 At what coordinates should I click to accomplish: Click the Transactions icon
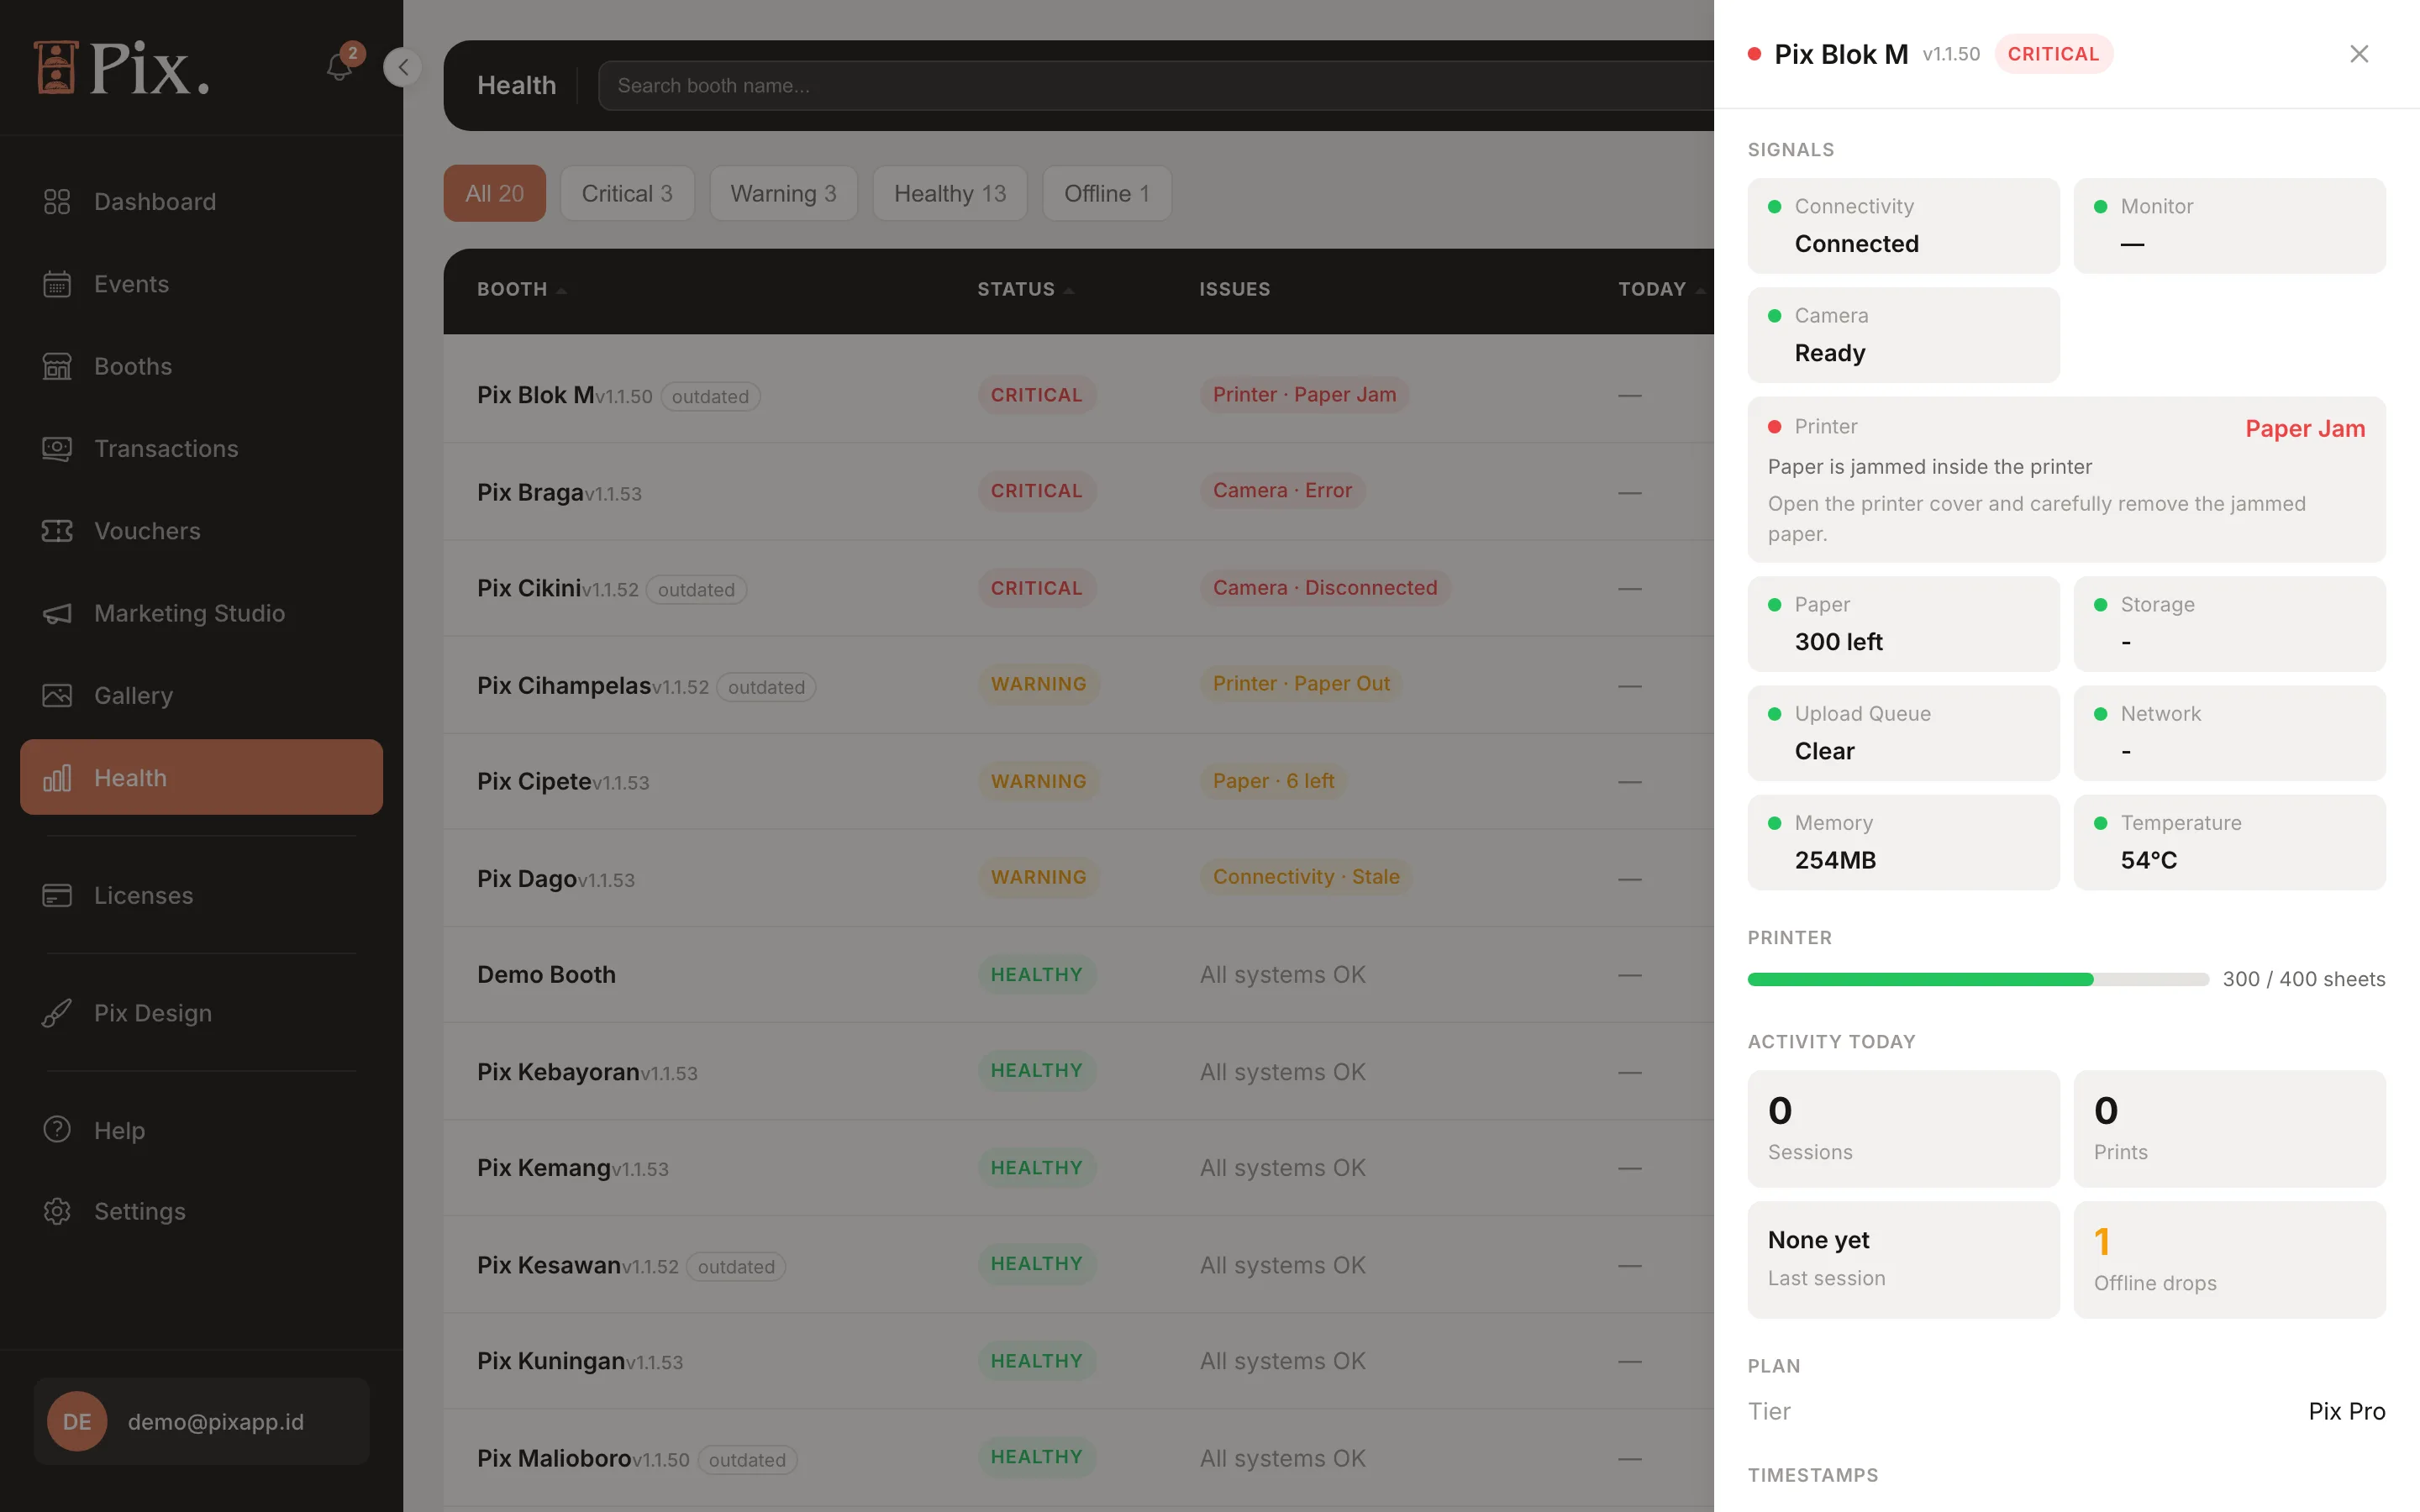coord(57,448)
